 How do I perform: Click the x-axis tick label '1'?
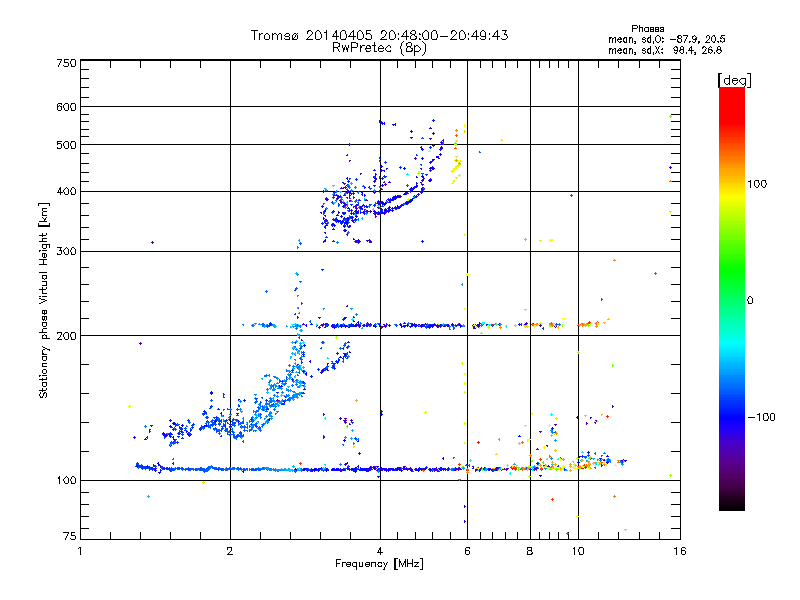click(x=80, y=551)
